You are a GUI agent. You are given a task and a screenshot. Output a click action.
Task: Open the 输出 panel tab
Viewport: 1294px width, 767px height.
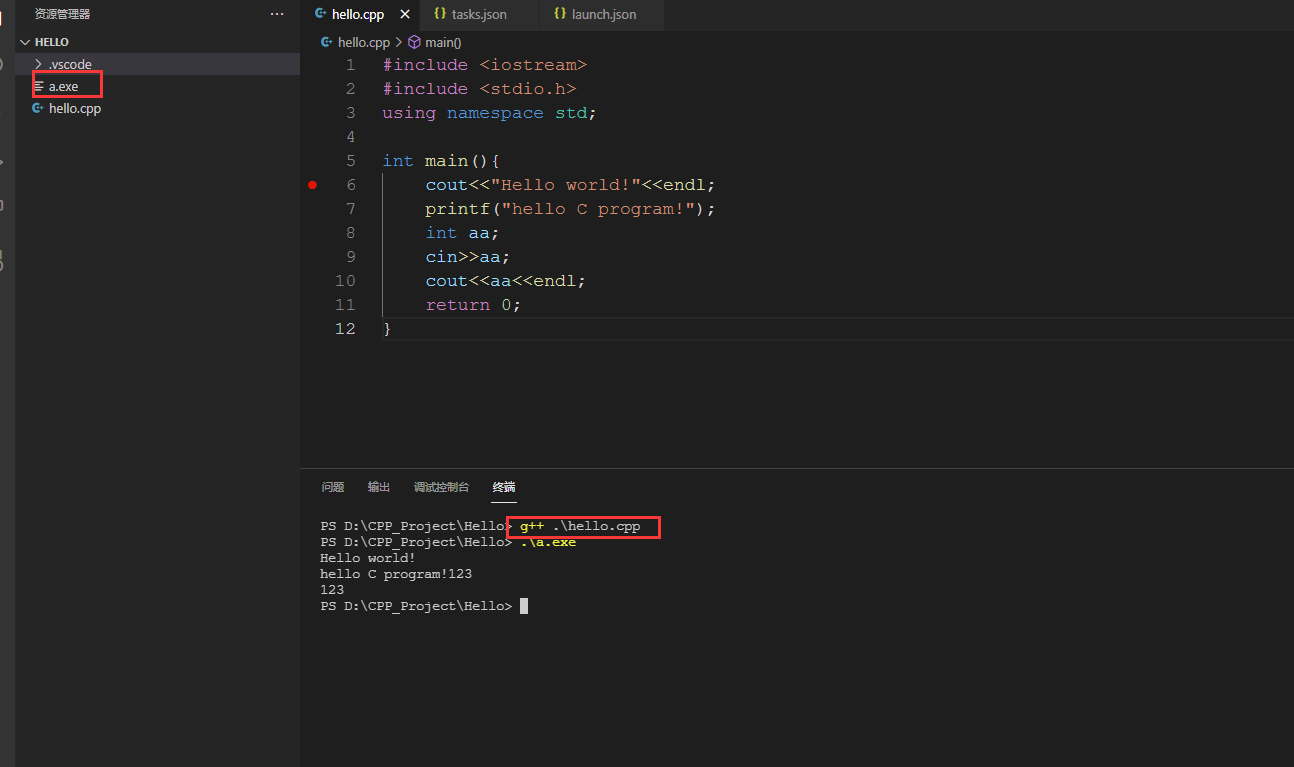coord(379,487)
